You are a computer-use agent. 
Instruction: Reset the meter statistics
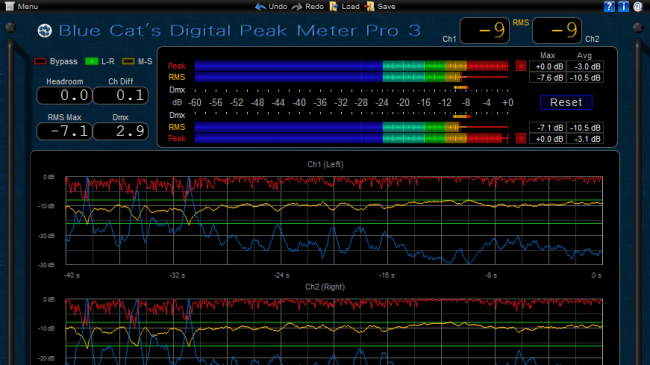tap(566, 102)
